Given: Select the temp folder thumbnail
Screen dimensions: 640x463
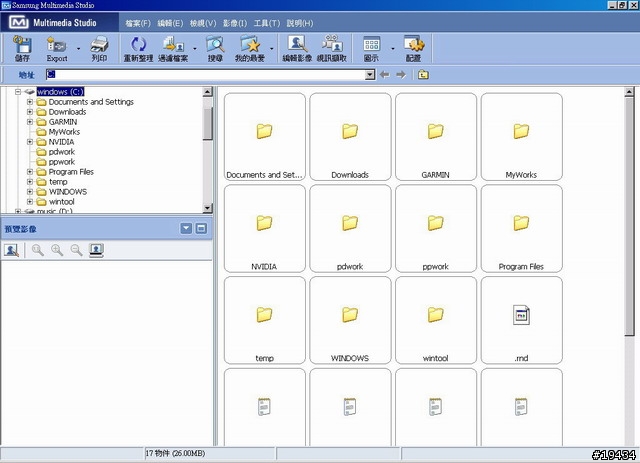Looking at the screenshot, I should (x=264, y=321).
